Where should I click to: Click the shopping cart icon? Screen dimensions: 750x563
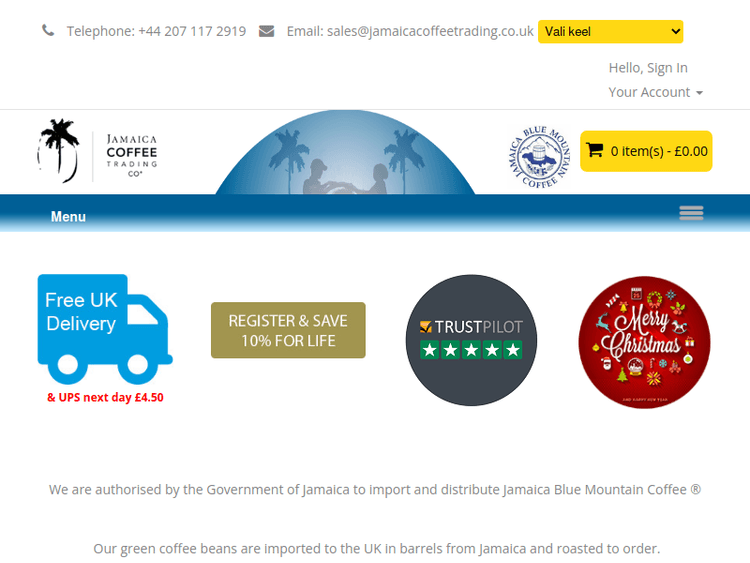595,151
